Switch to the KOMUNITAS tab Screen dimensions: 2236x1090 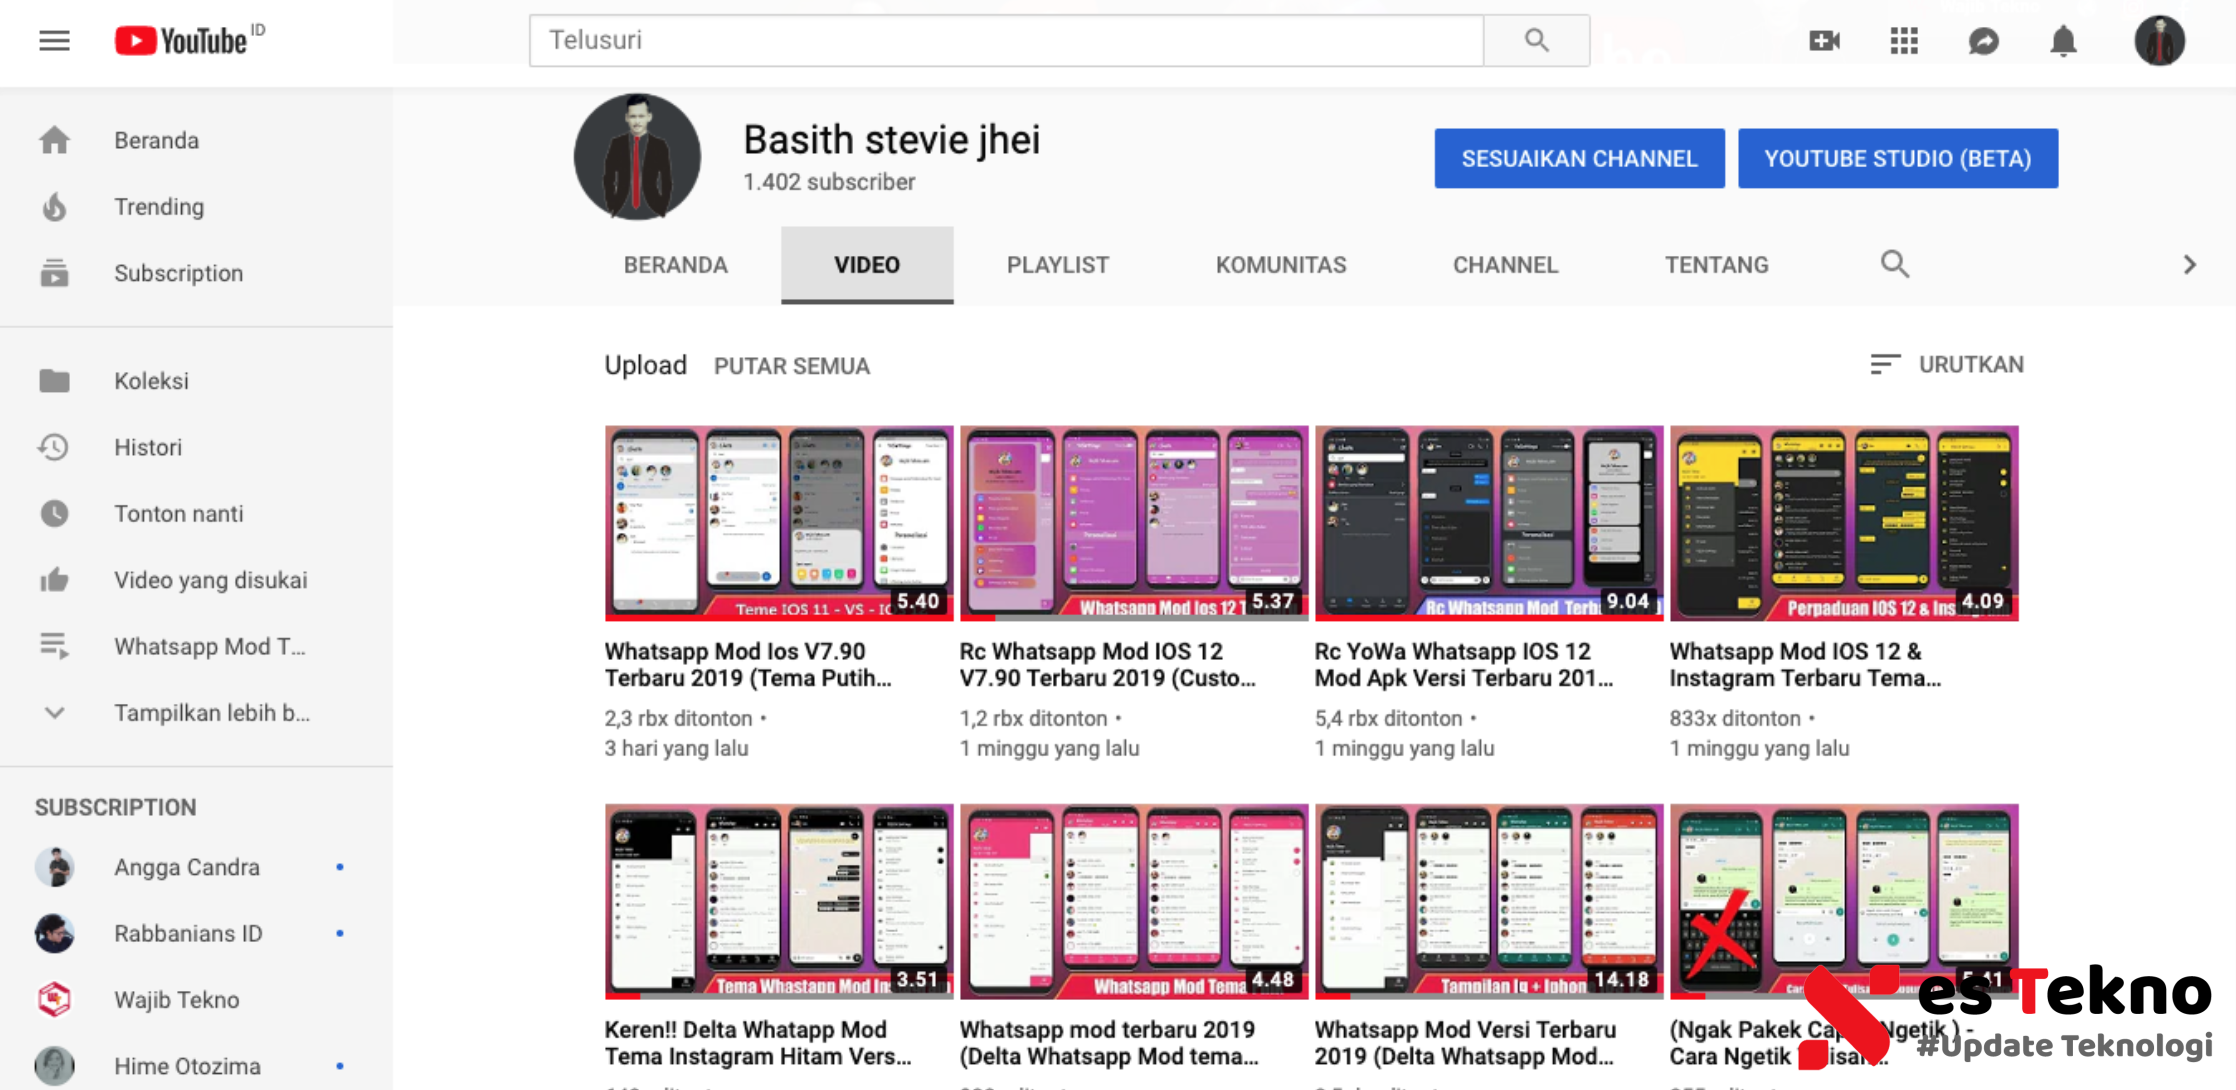[1280, 265]
